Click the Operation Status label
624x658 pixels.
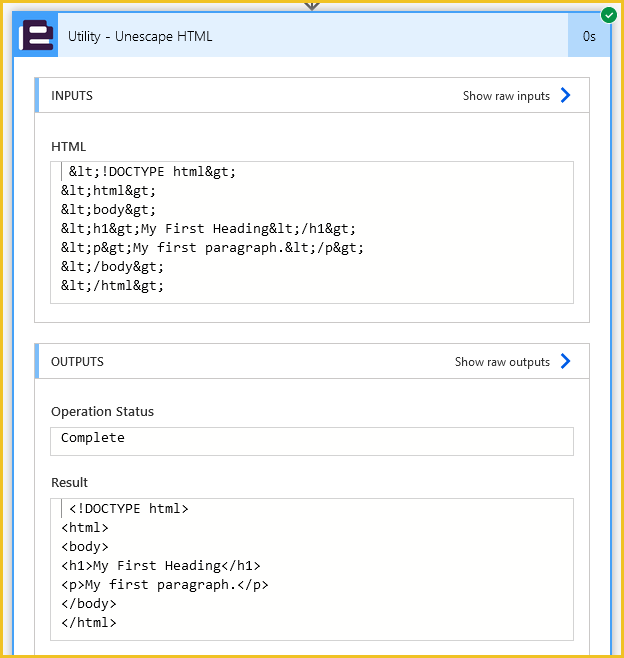pos(102,412)
